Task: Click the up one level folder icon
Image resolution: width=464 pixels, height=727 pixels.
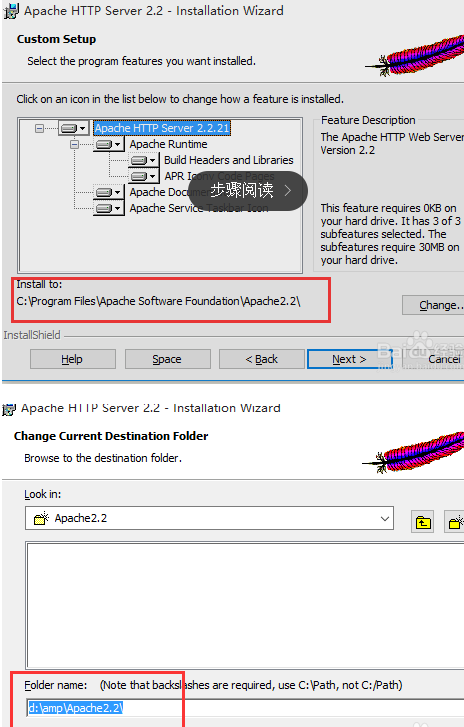Action: [x=423, y=523]
